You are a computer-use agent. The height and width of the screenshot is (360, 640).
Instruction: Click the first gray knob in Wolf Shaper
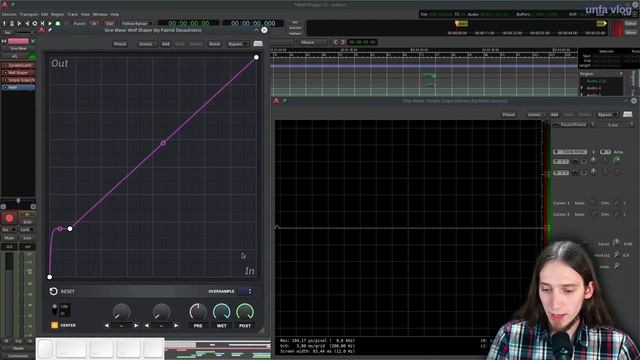pyautogui.click(x=121, y=312)
